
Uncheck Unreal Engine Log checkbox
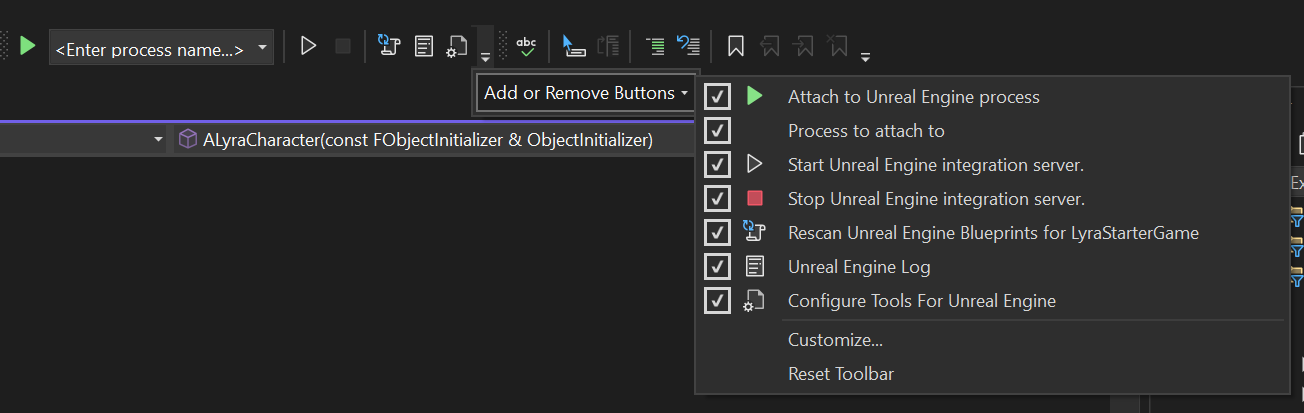coord(717,267)
